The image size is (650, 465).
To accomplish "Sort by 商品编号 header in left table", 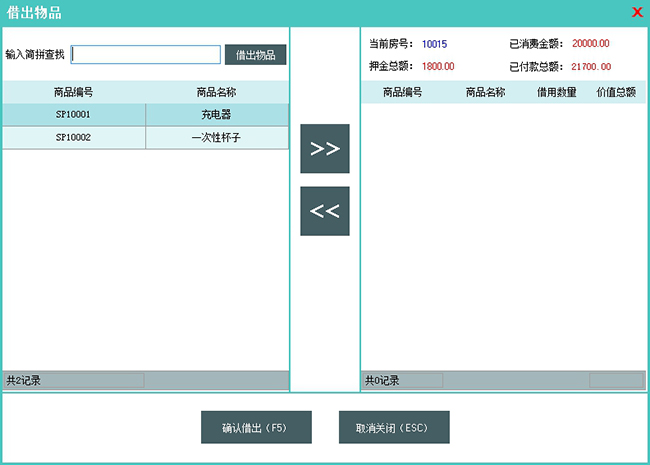I will pos(74,92).
